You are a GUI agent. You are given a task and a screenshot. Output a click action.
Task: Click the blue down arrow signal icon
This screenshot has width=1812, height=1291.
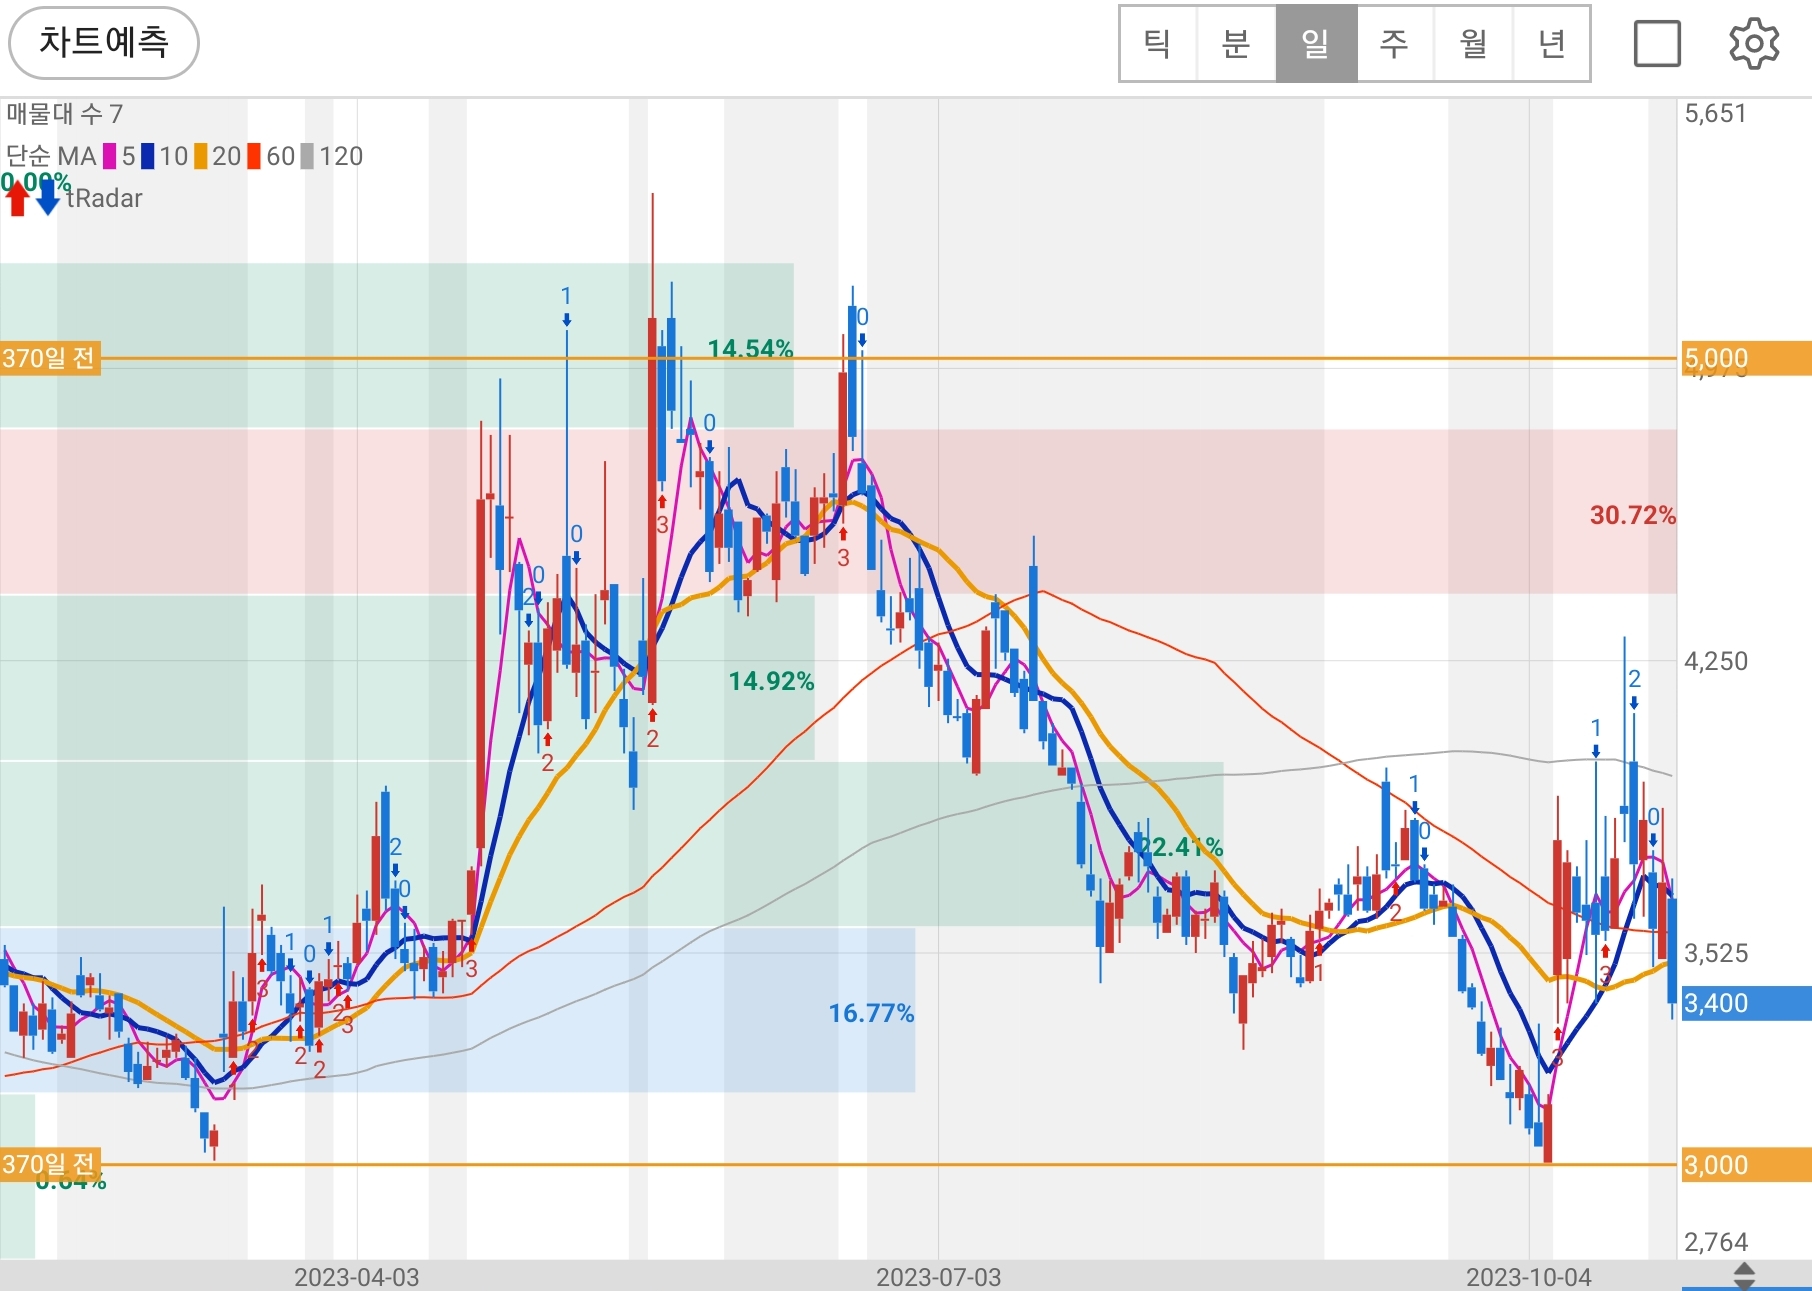[48, 198]
